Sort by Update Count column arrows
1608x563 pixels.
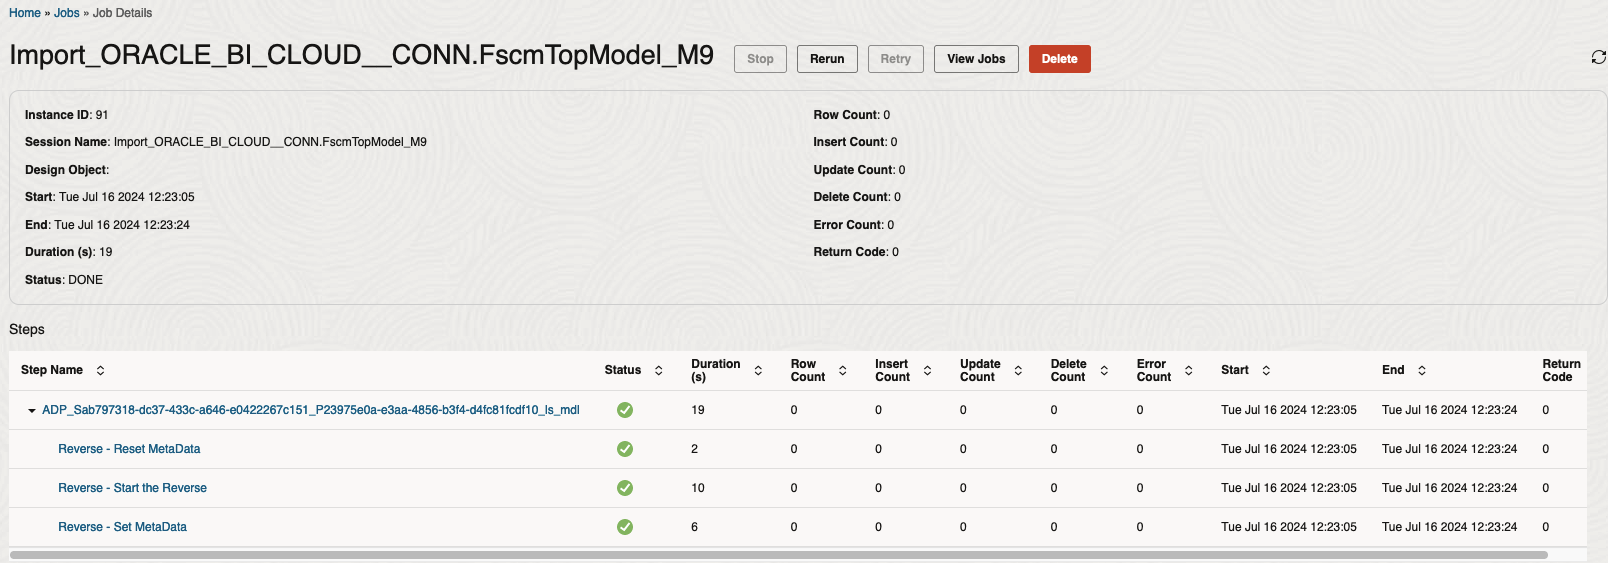click(x=1018, y=370)
